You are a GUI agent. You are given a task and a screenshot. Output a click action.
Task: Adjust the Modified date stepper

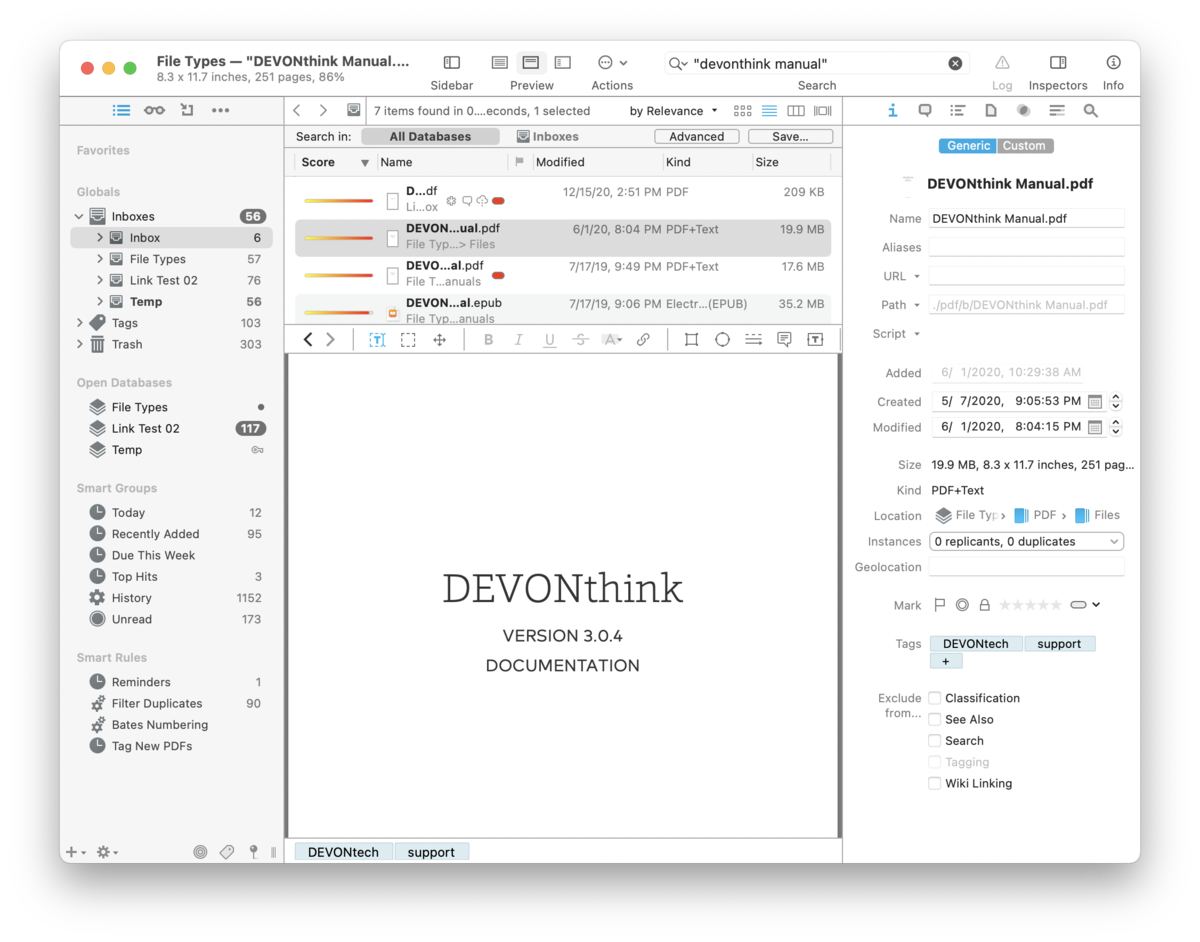pyautogui.click(x=1116, y=427)
